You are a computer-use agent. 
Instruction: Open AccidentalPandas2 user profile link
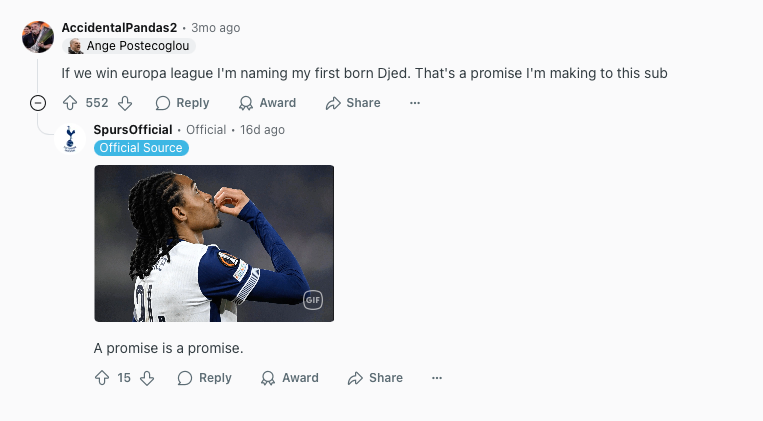click(x=119, y=28)
